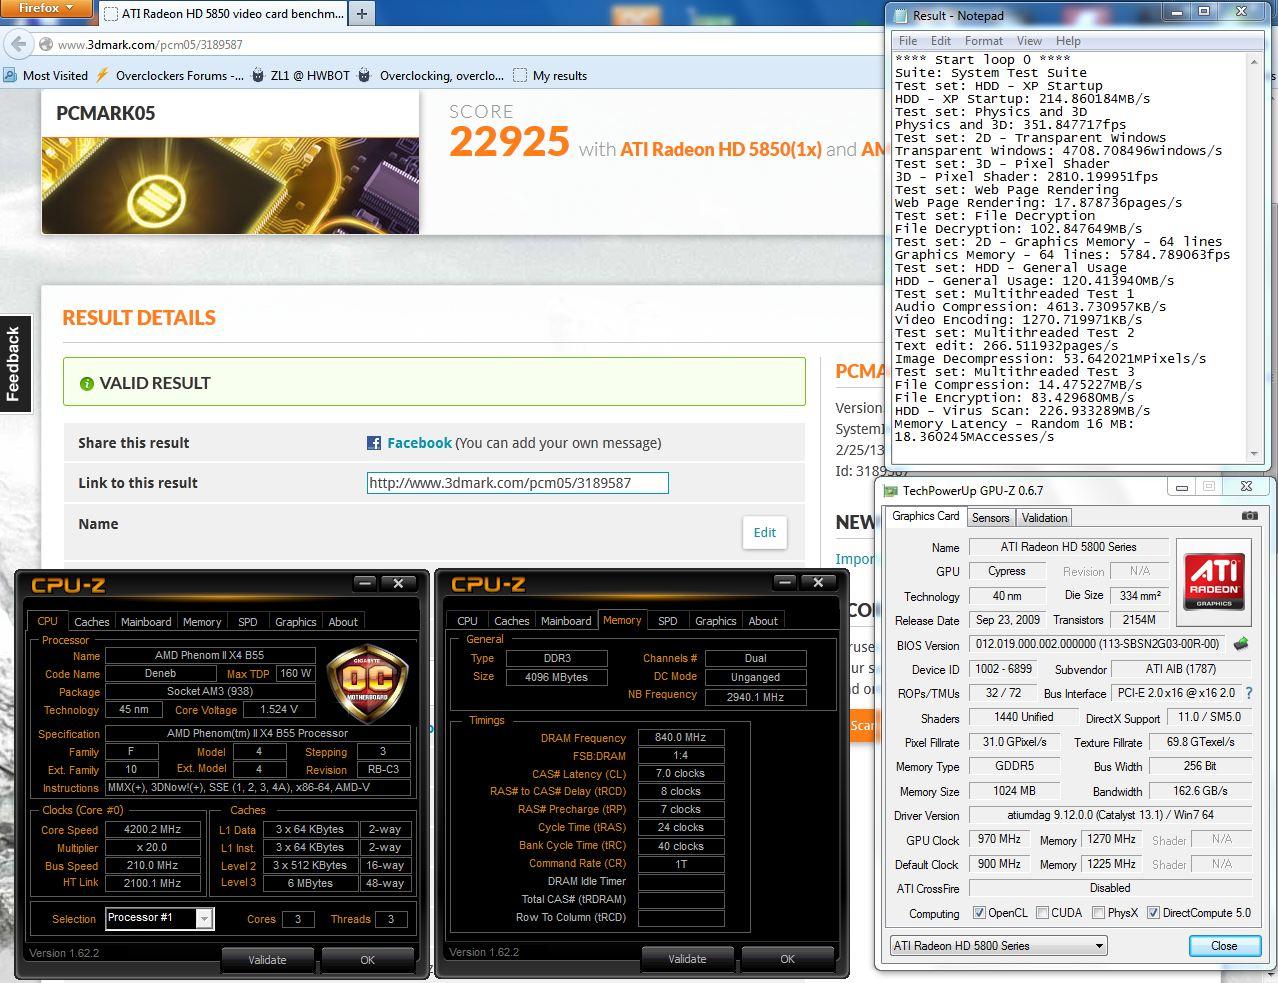The height and width of the screenshot is (983, 1278).
Task: Click the Notepad scroll up arrow
Action: tap(1253, 61)
